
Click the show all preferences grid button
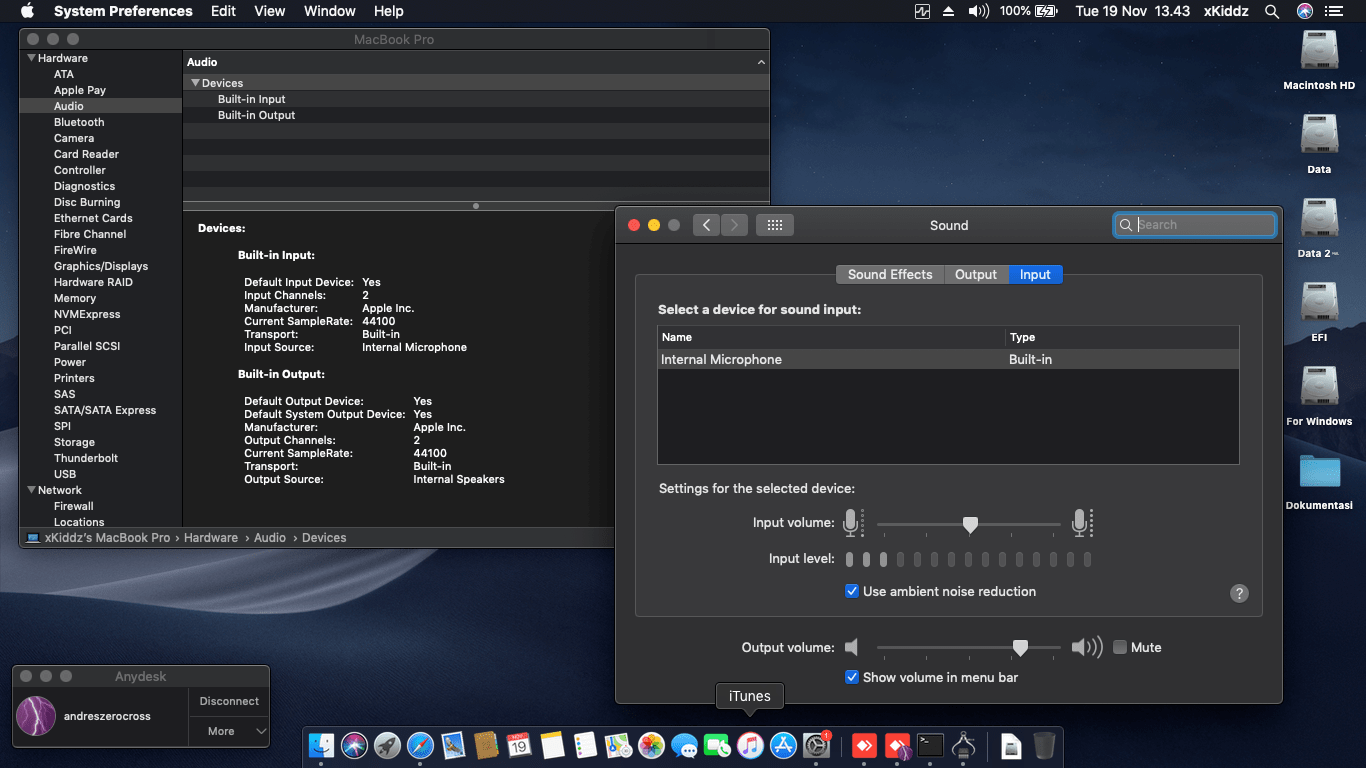pos(774,225)
